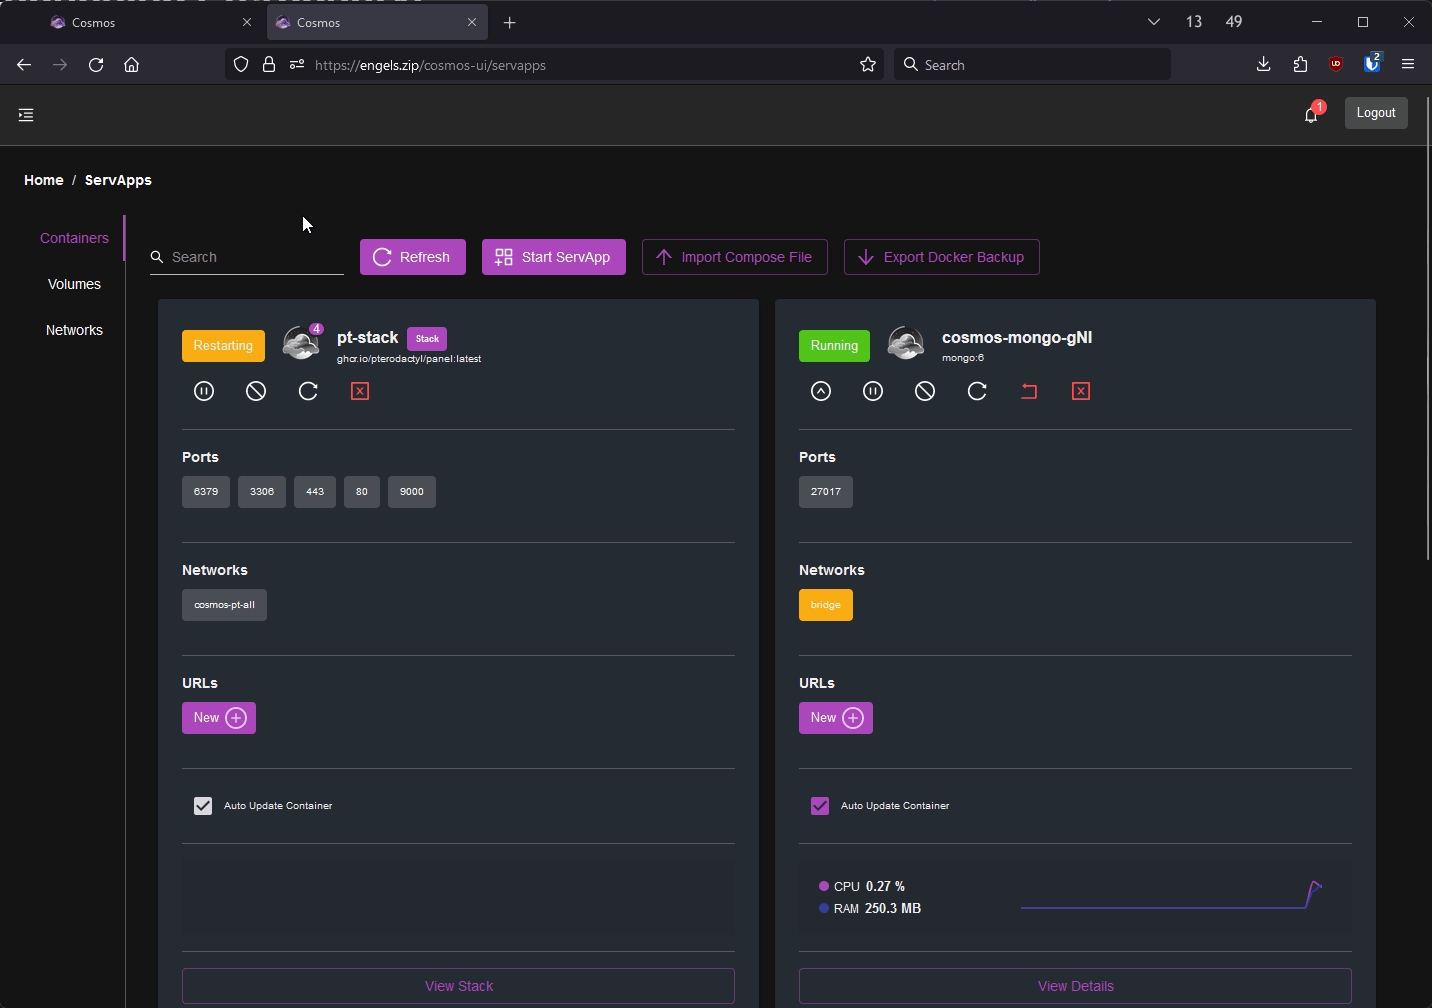Collapse the sidebar navigation menu
Screen dimensions: 1432x1008
coord(26,115)
